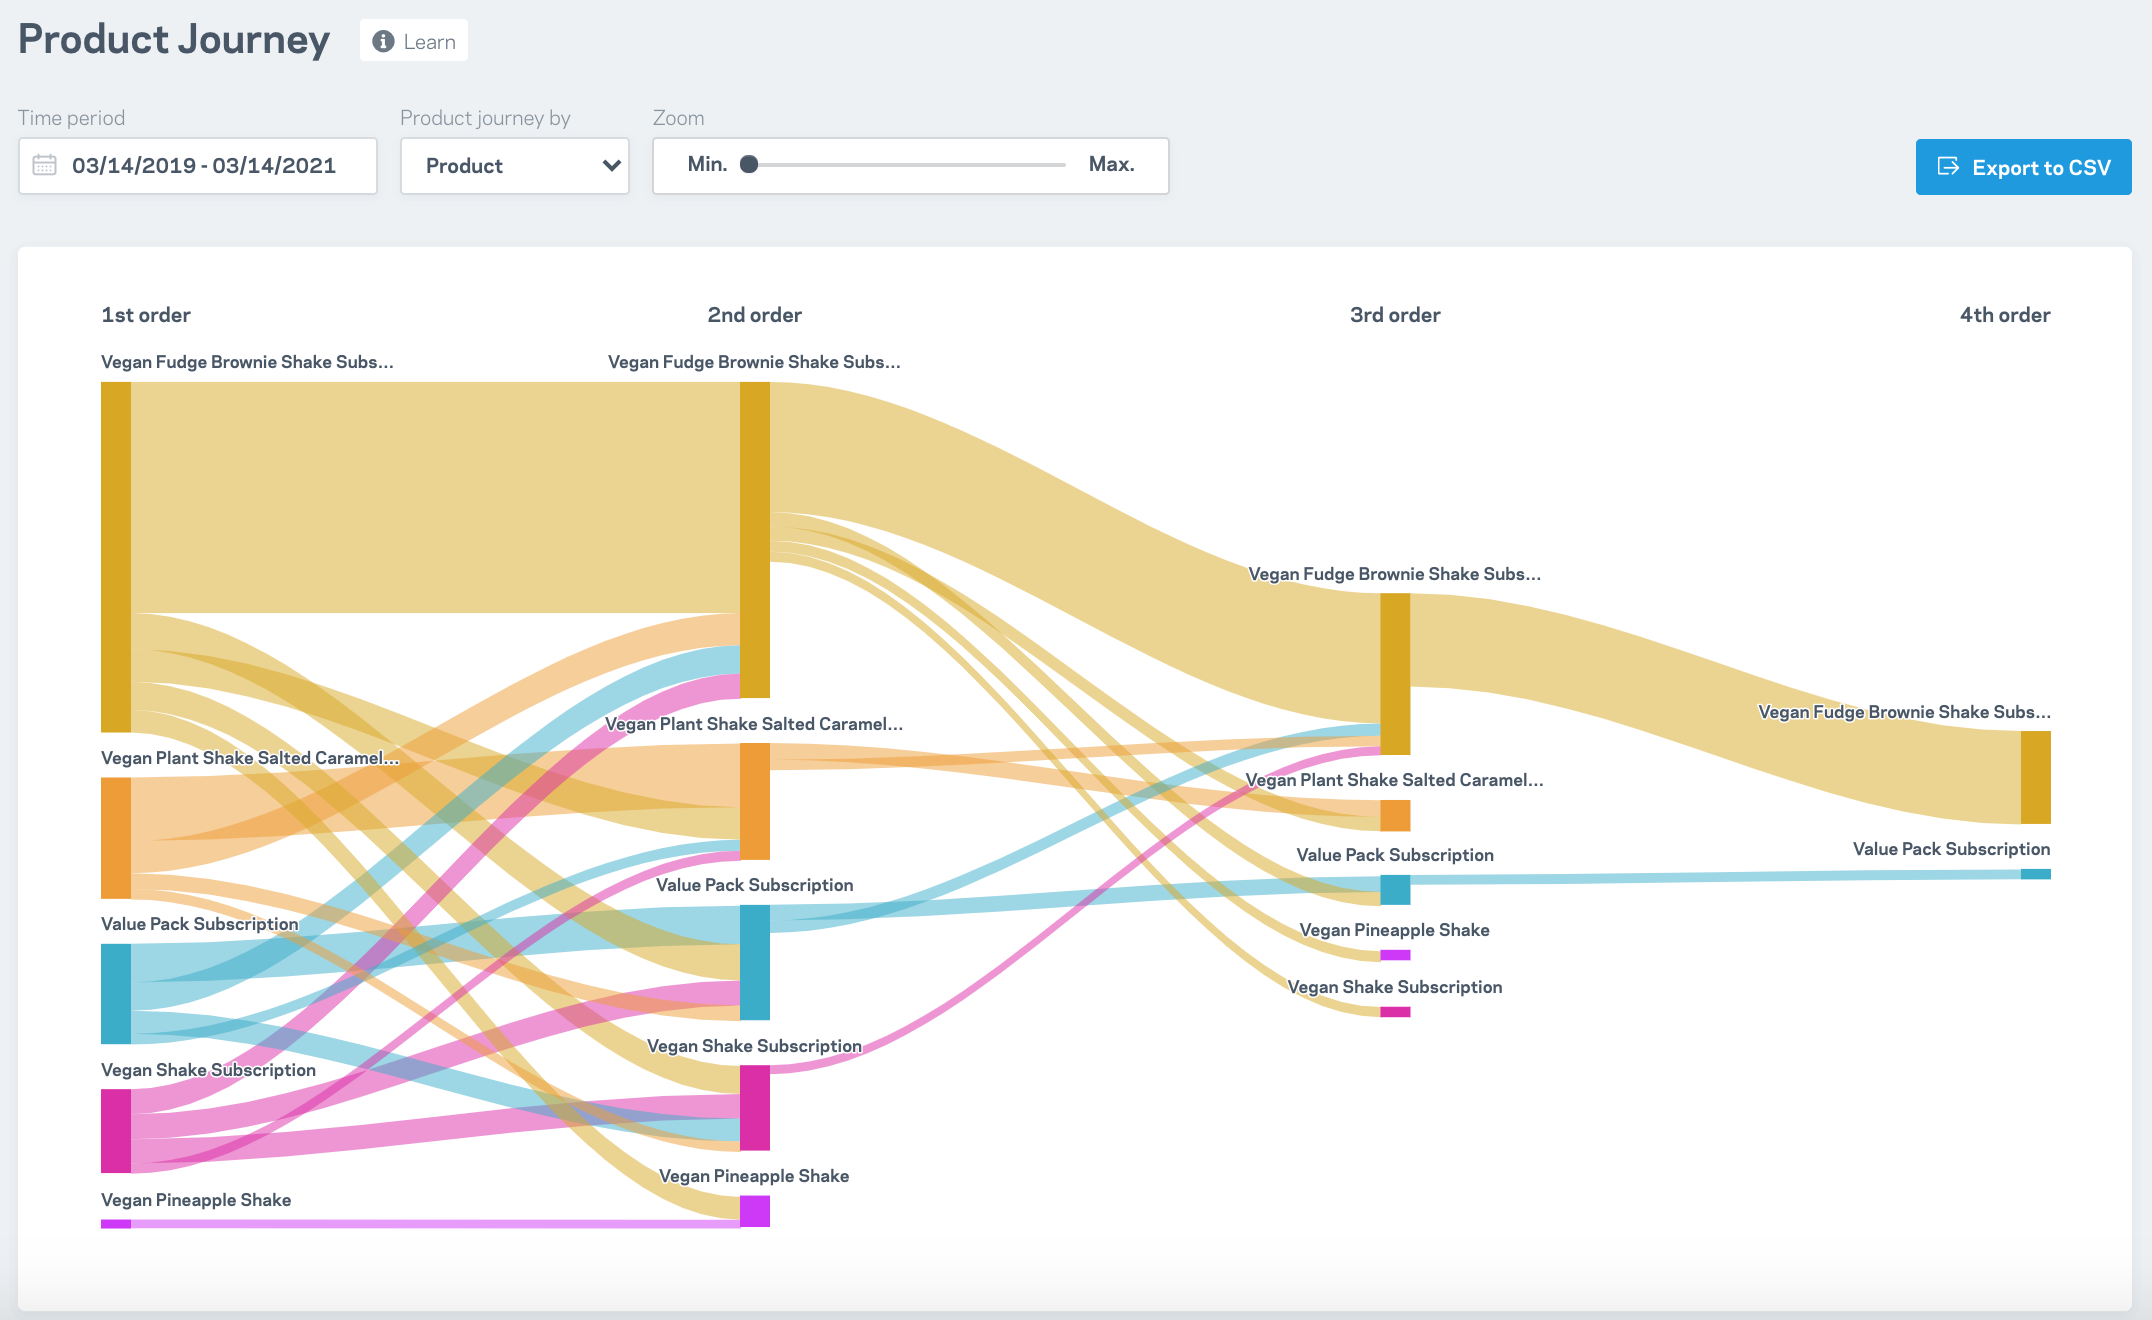This screenshot has width=2152, height=1320.
Task: Select 4th order Vegan Fudge Brownie node bar
Action: [x=2035, y=777]
